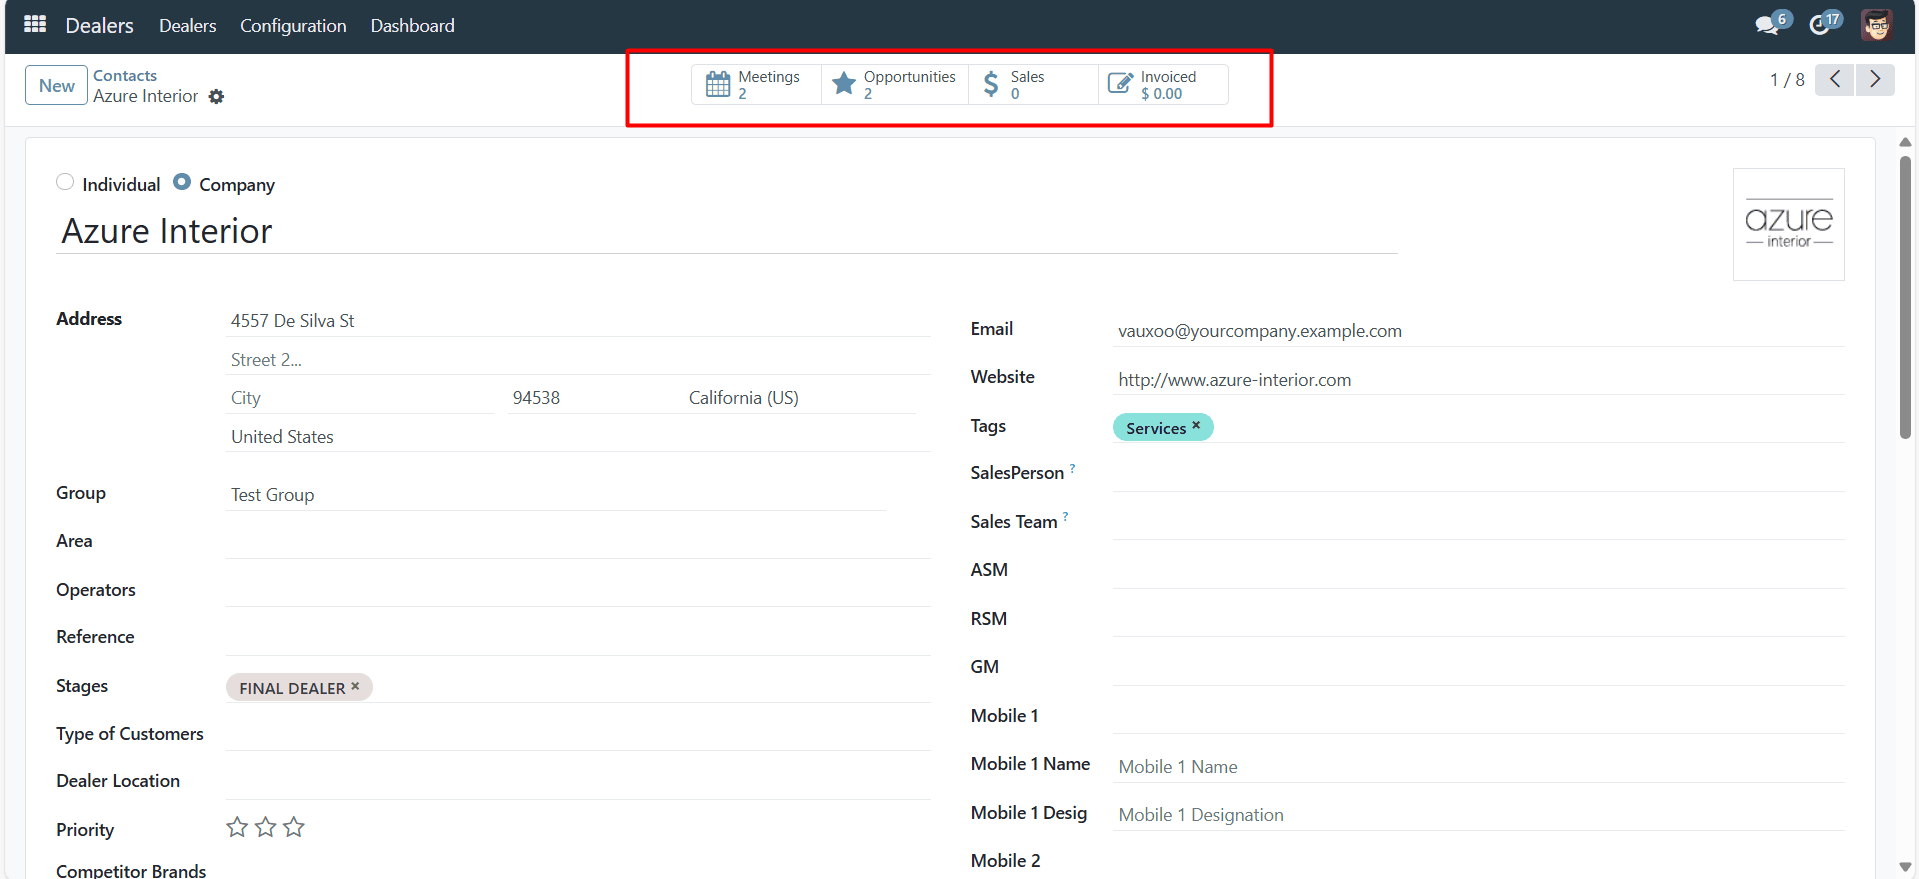Select the Individual radio option
The image size is (1919, 879).
pyautogui.click(x=65, y=182)
